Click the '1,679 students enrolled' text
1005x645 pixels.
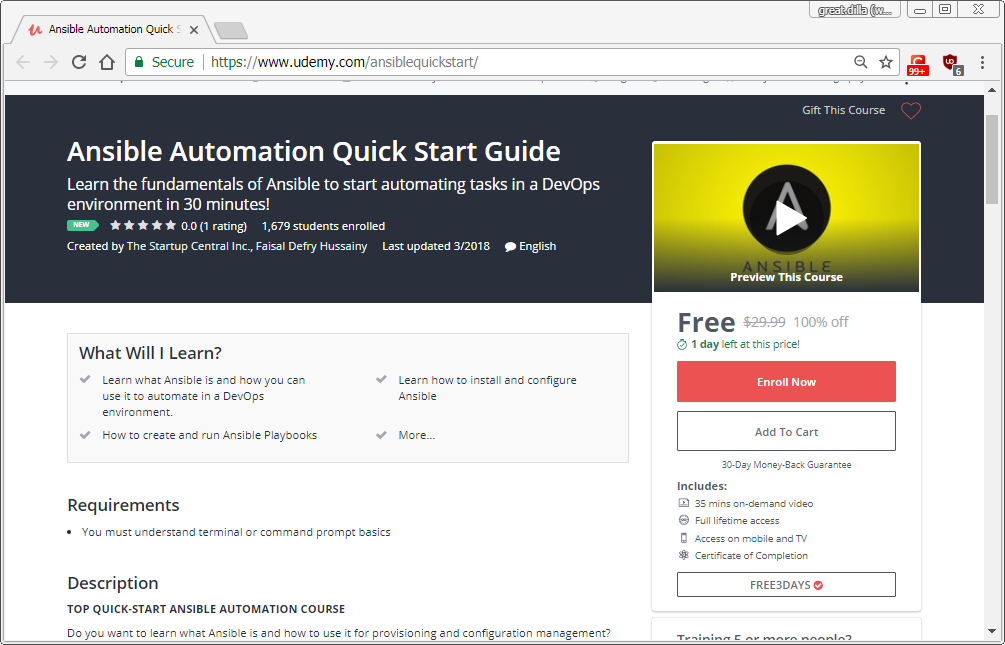pos(324,226)
